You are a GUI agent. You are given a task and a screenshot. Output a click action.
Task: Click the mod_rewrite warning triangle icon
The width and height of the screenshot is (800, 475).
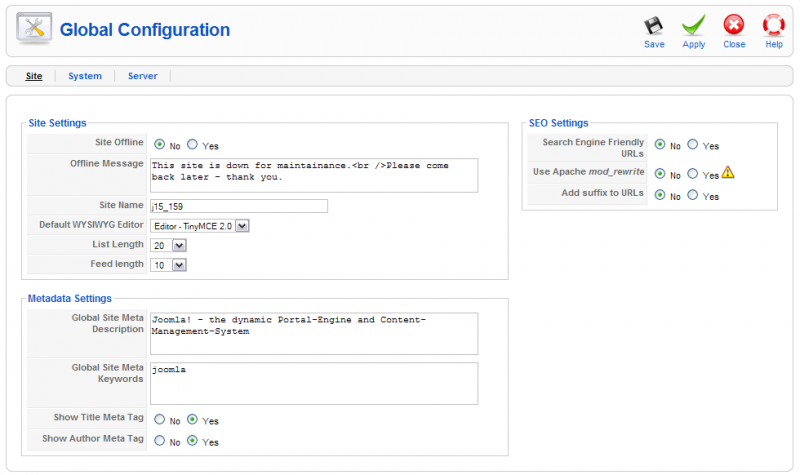pos(728,172)
